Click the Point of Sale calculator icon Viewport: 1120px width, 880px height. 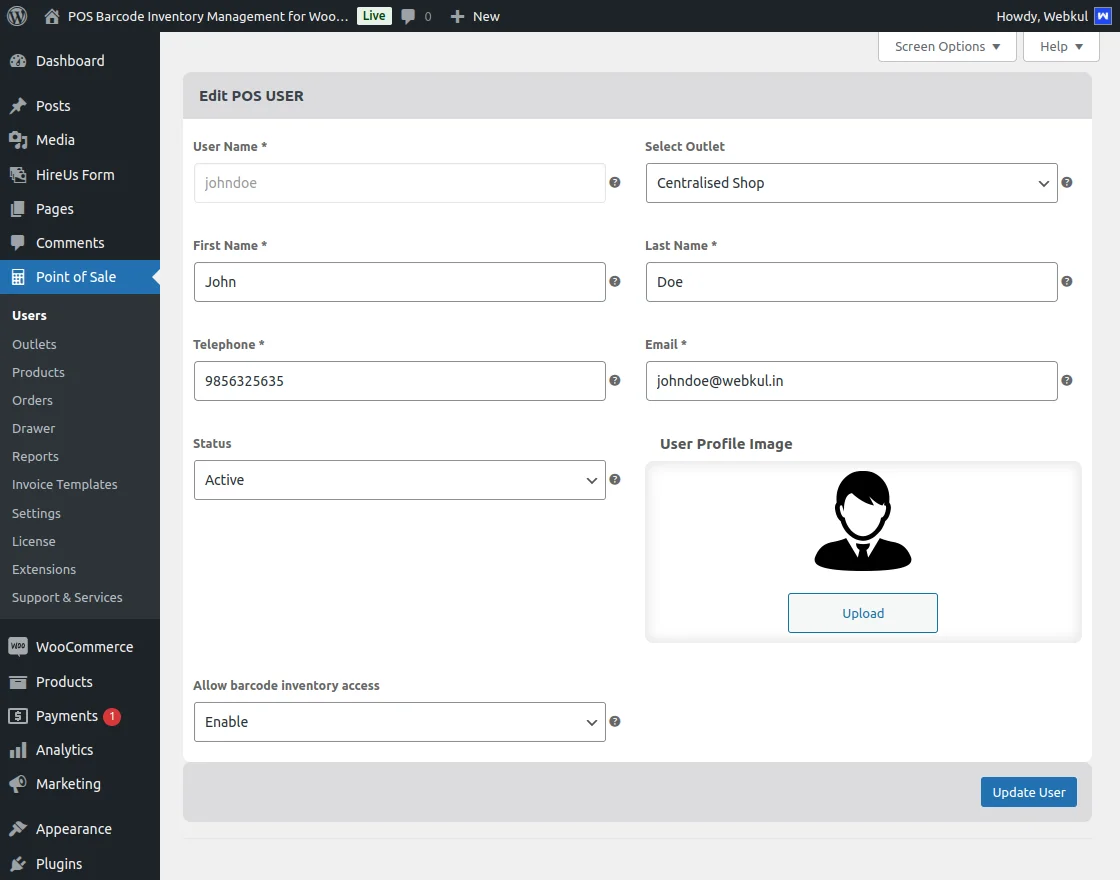(18, 277)
